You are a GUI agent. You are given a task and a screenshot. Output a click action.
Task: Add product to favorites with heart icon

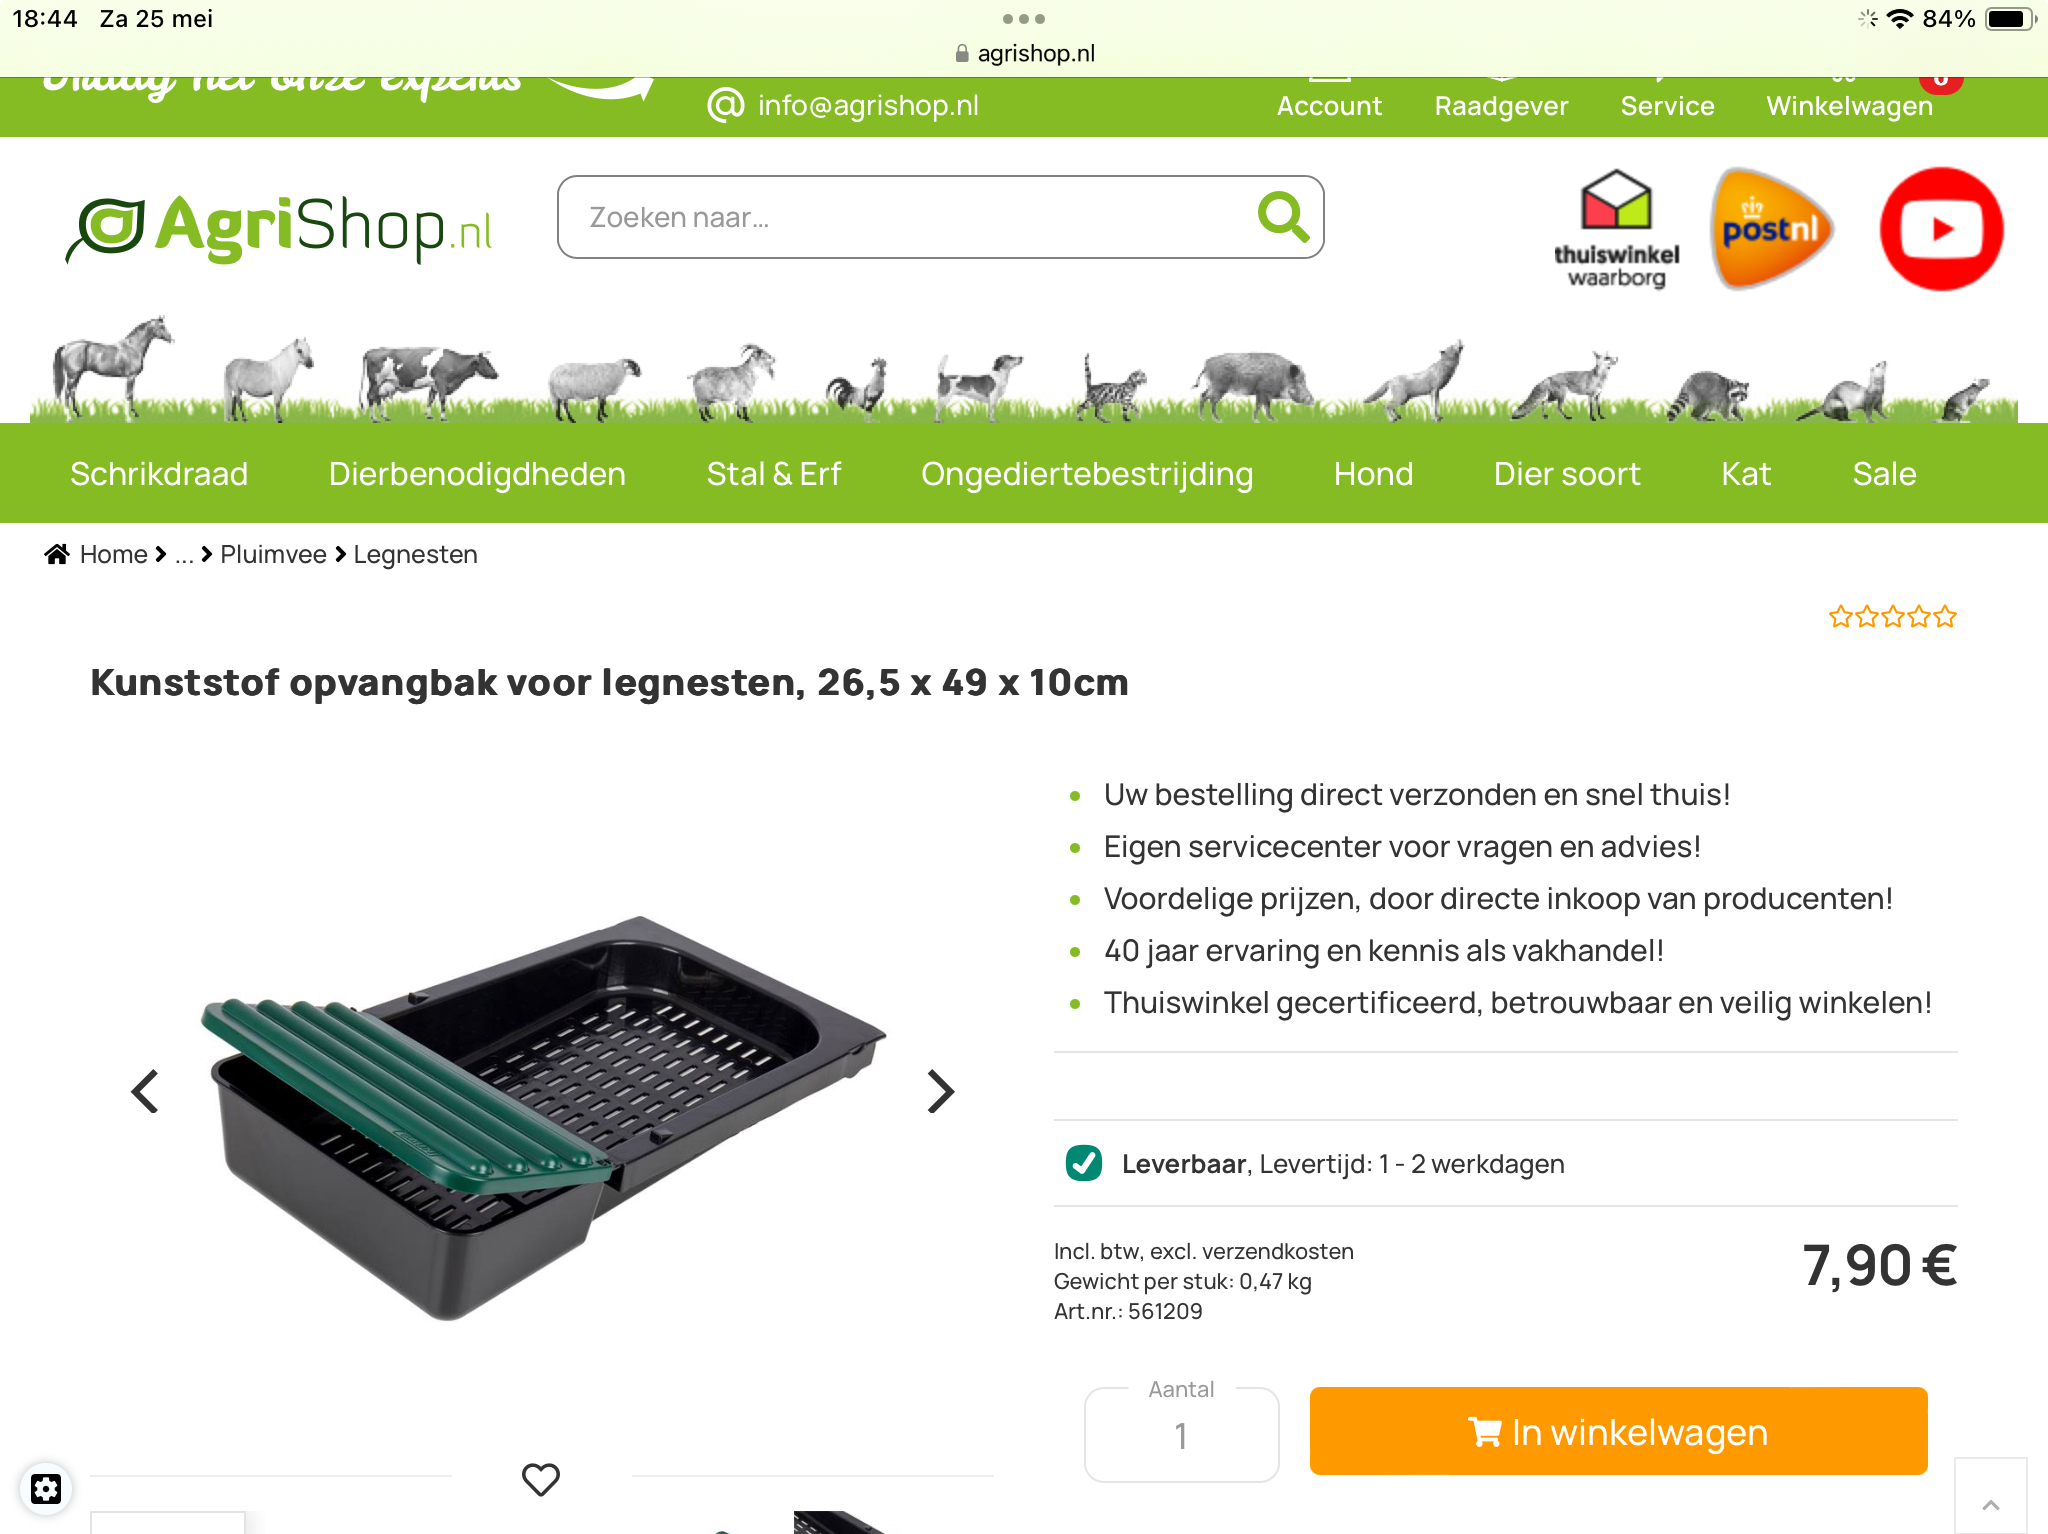pyautogui.click(x=541, y=1479)
